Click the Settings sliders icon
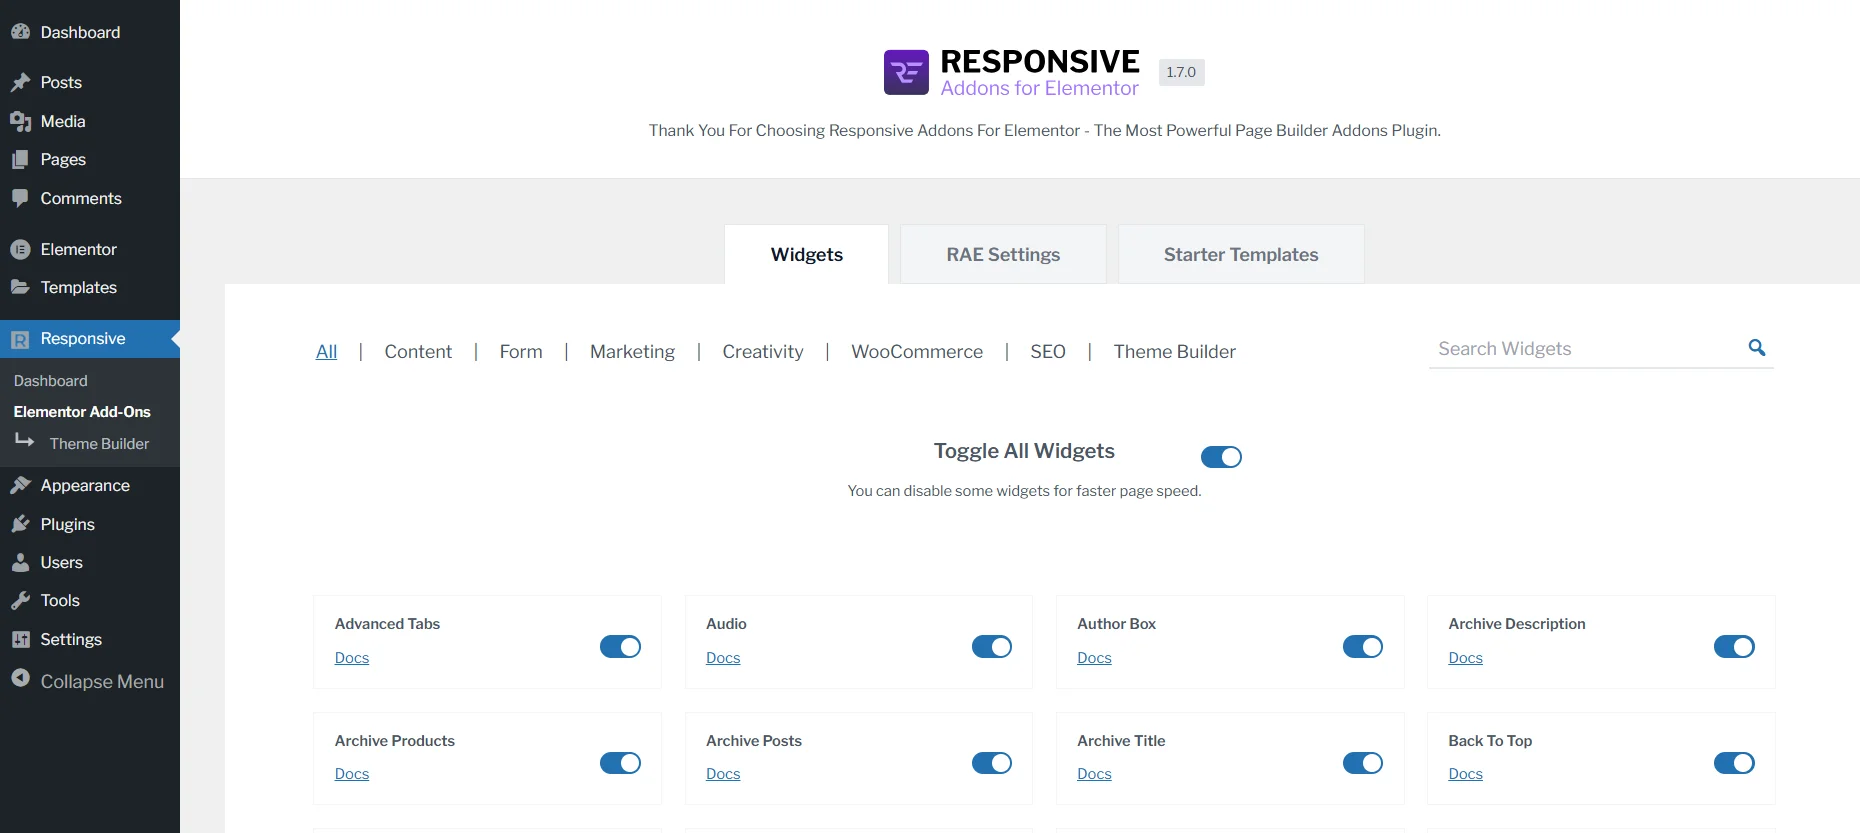This screenshot has height=833, width=1860. click(20, 639)
